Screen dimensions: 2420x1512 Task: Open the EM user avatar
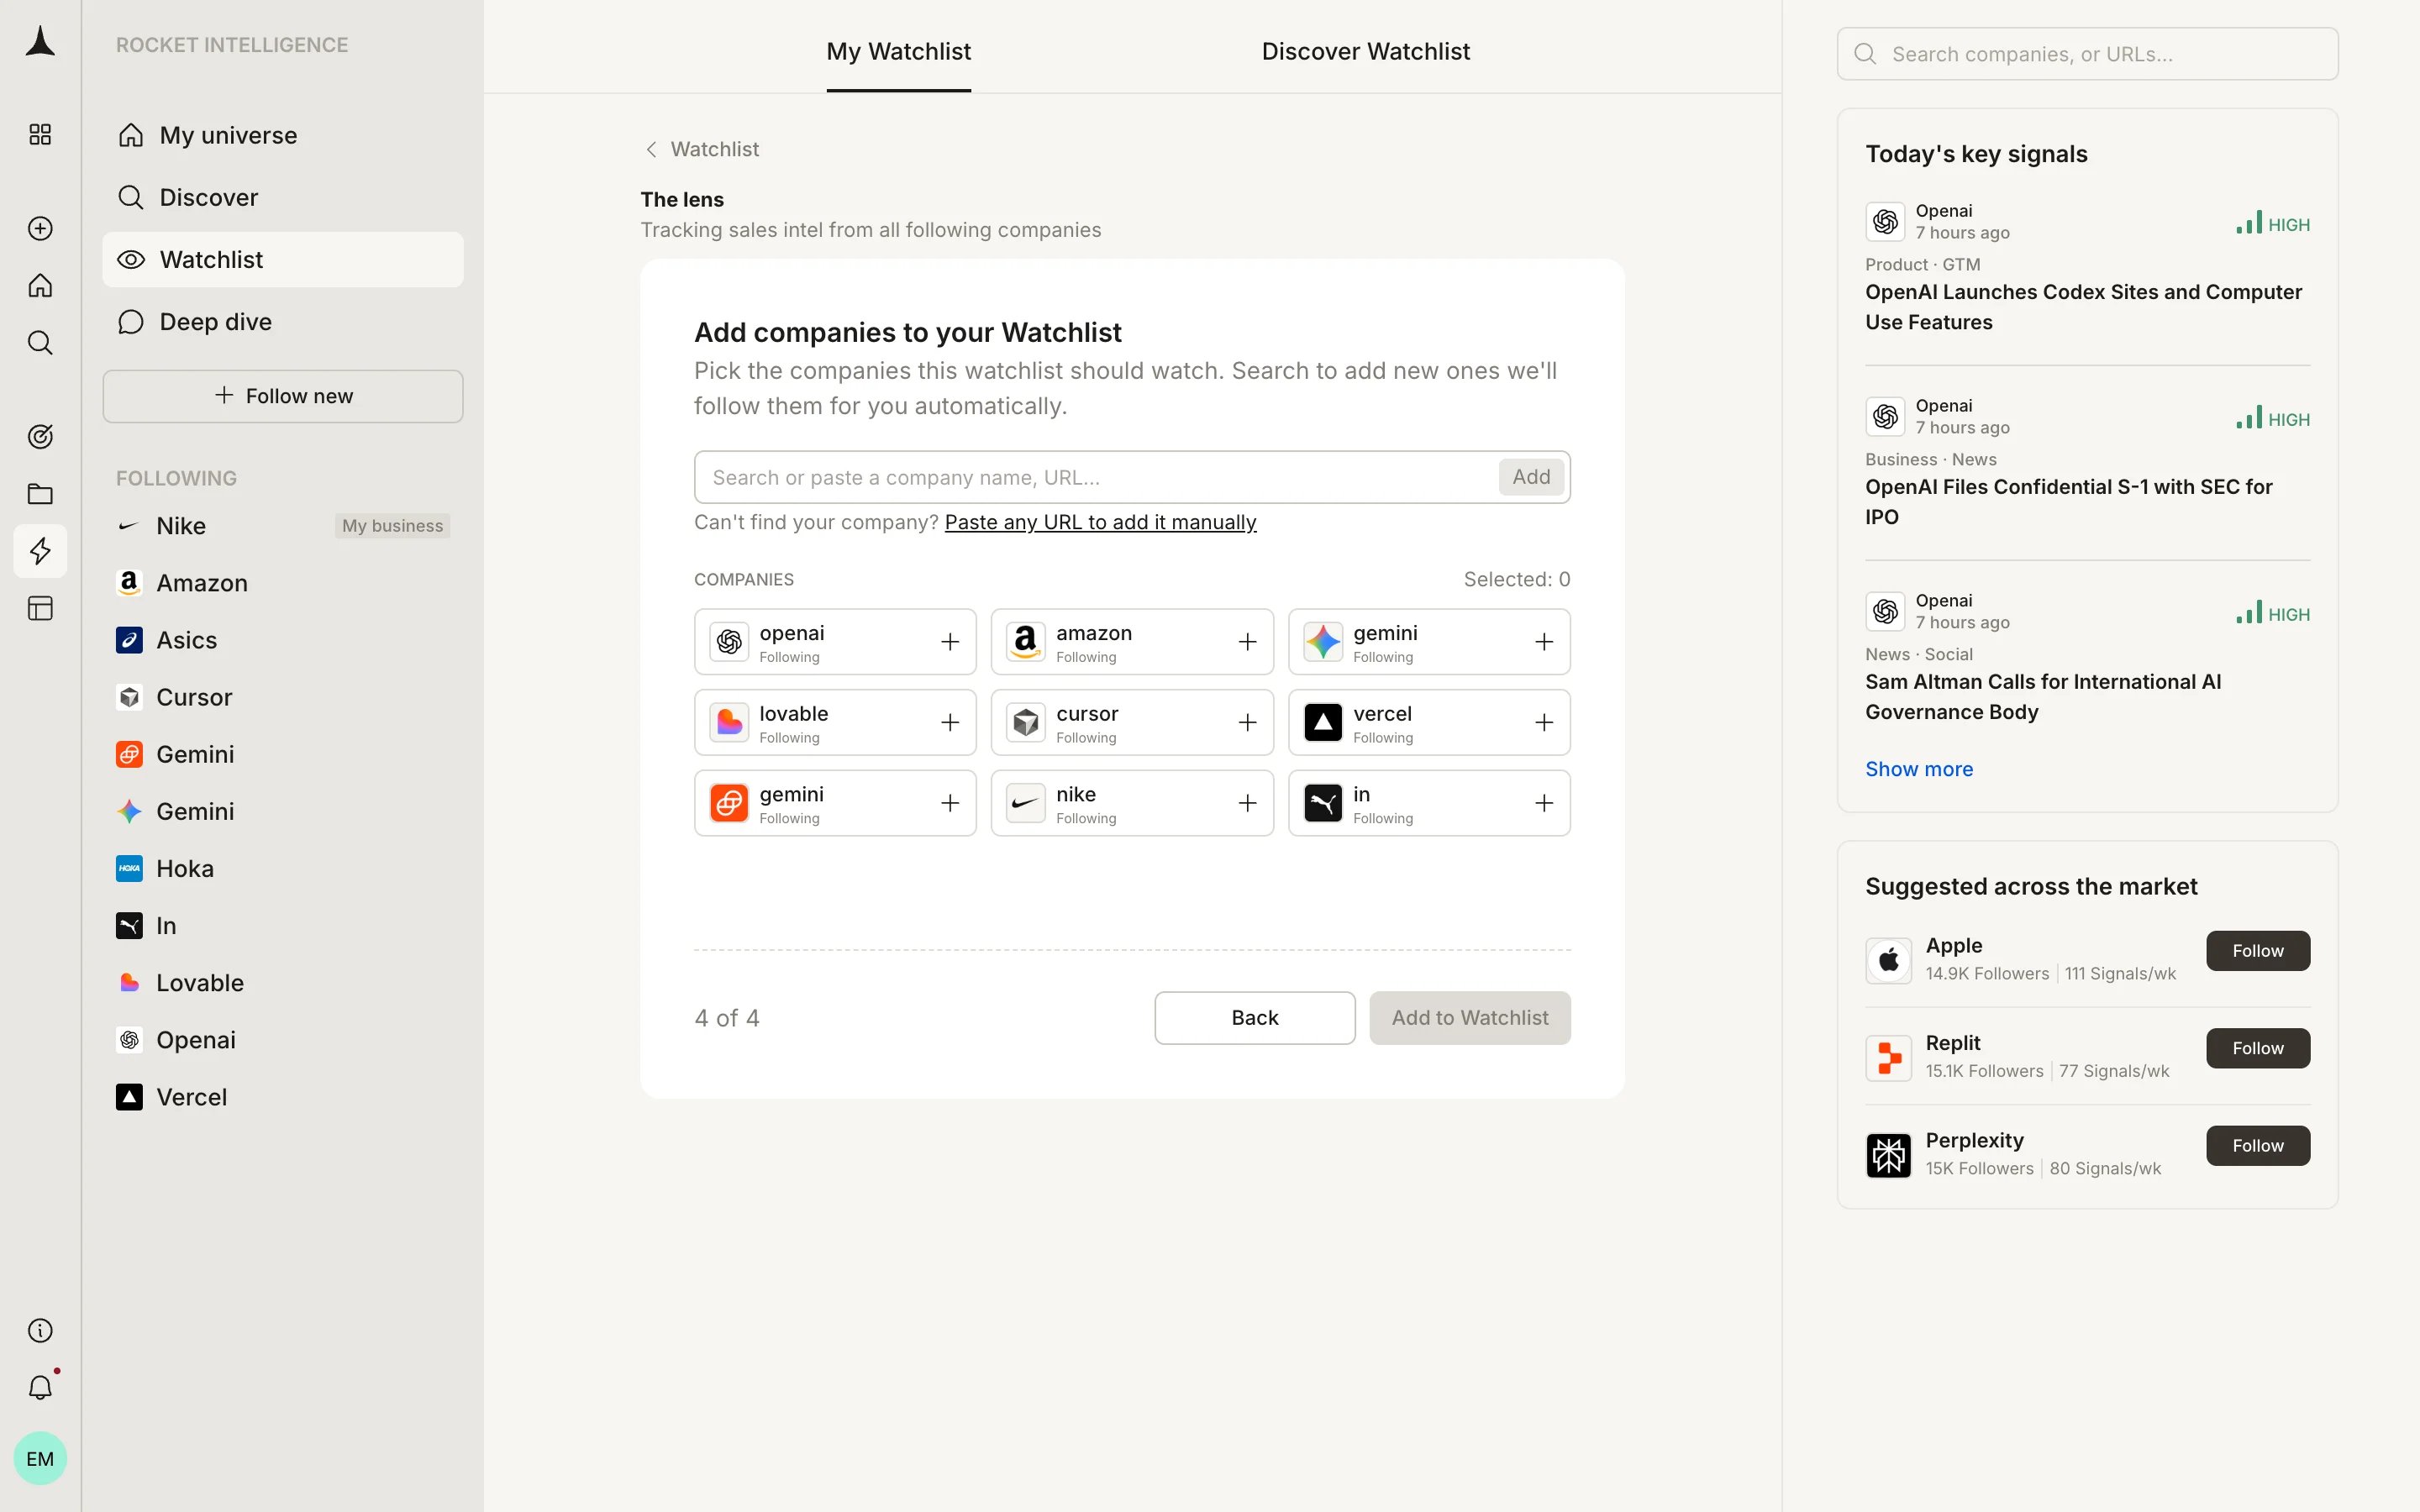point(40,1458)
